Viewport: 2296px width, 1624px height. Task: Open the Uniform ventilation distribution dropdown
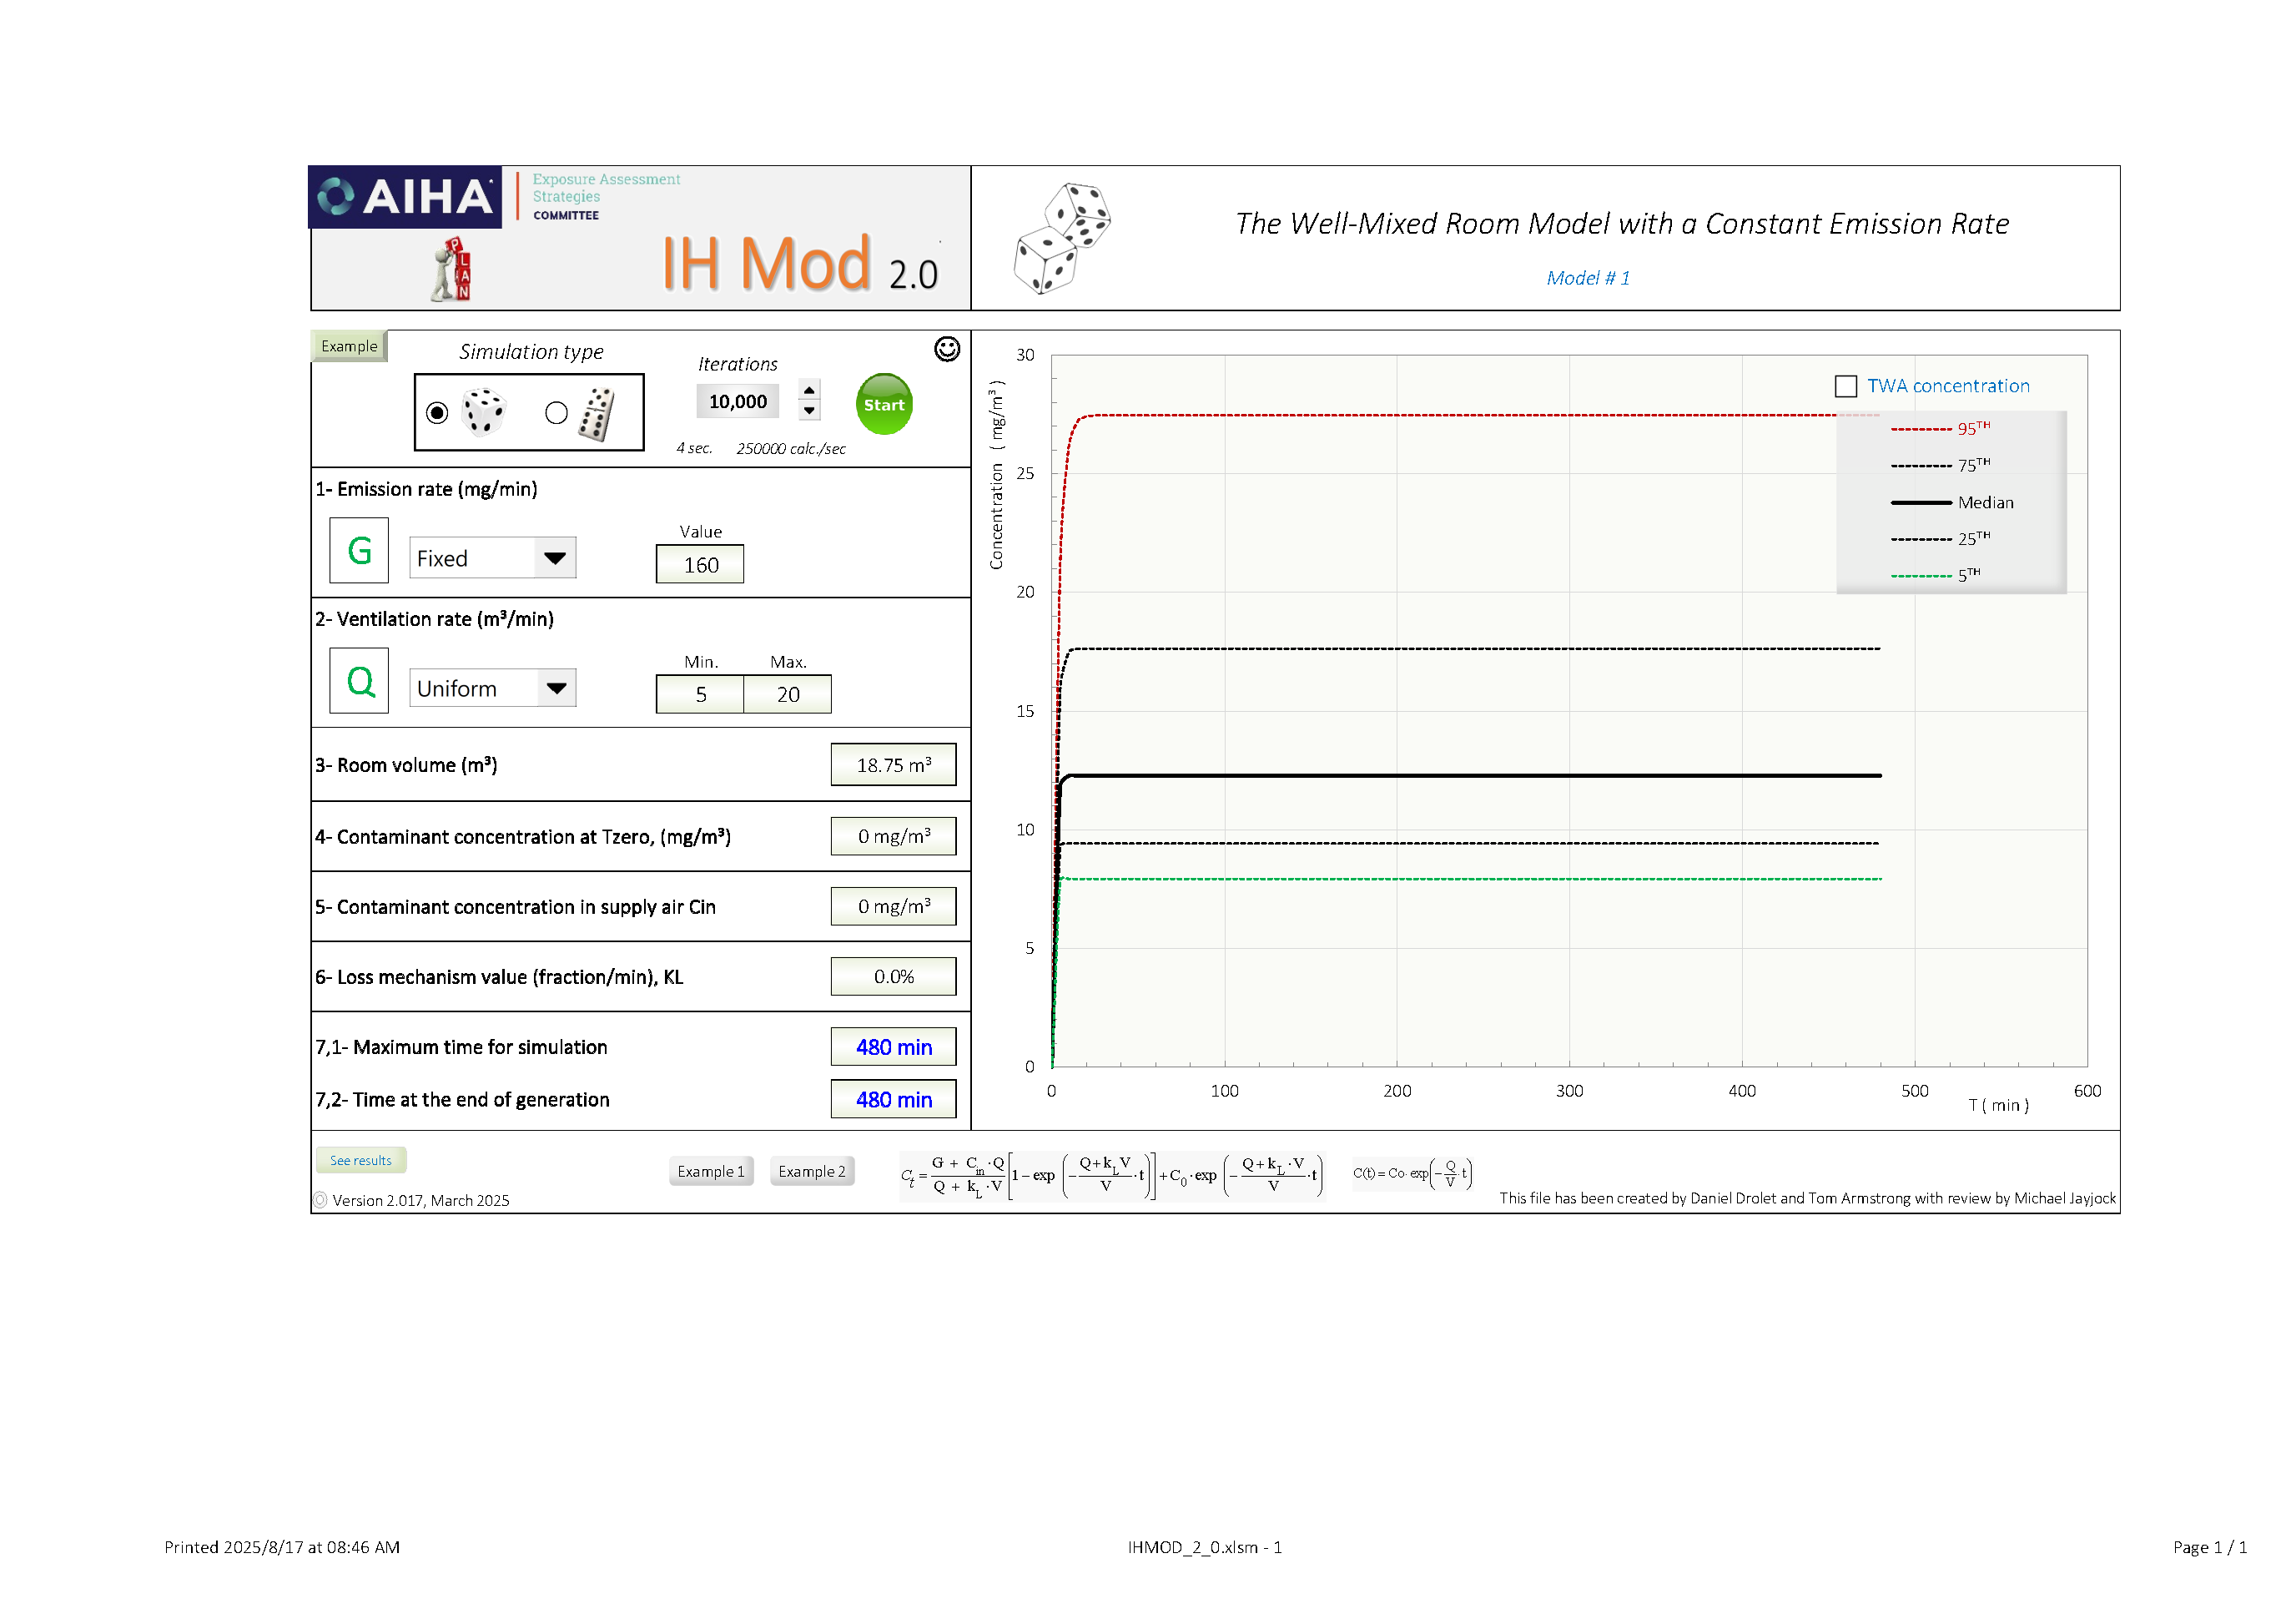coord(556,688)
